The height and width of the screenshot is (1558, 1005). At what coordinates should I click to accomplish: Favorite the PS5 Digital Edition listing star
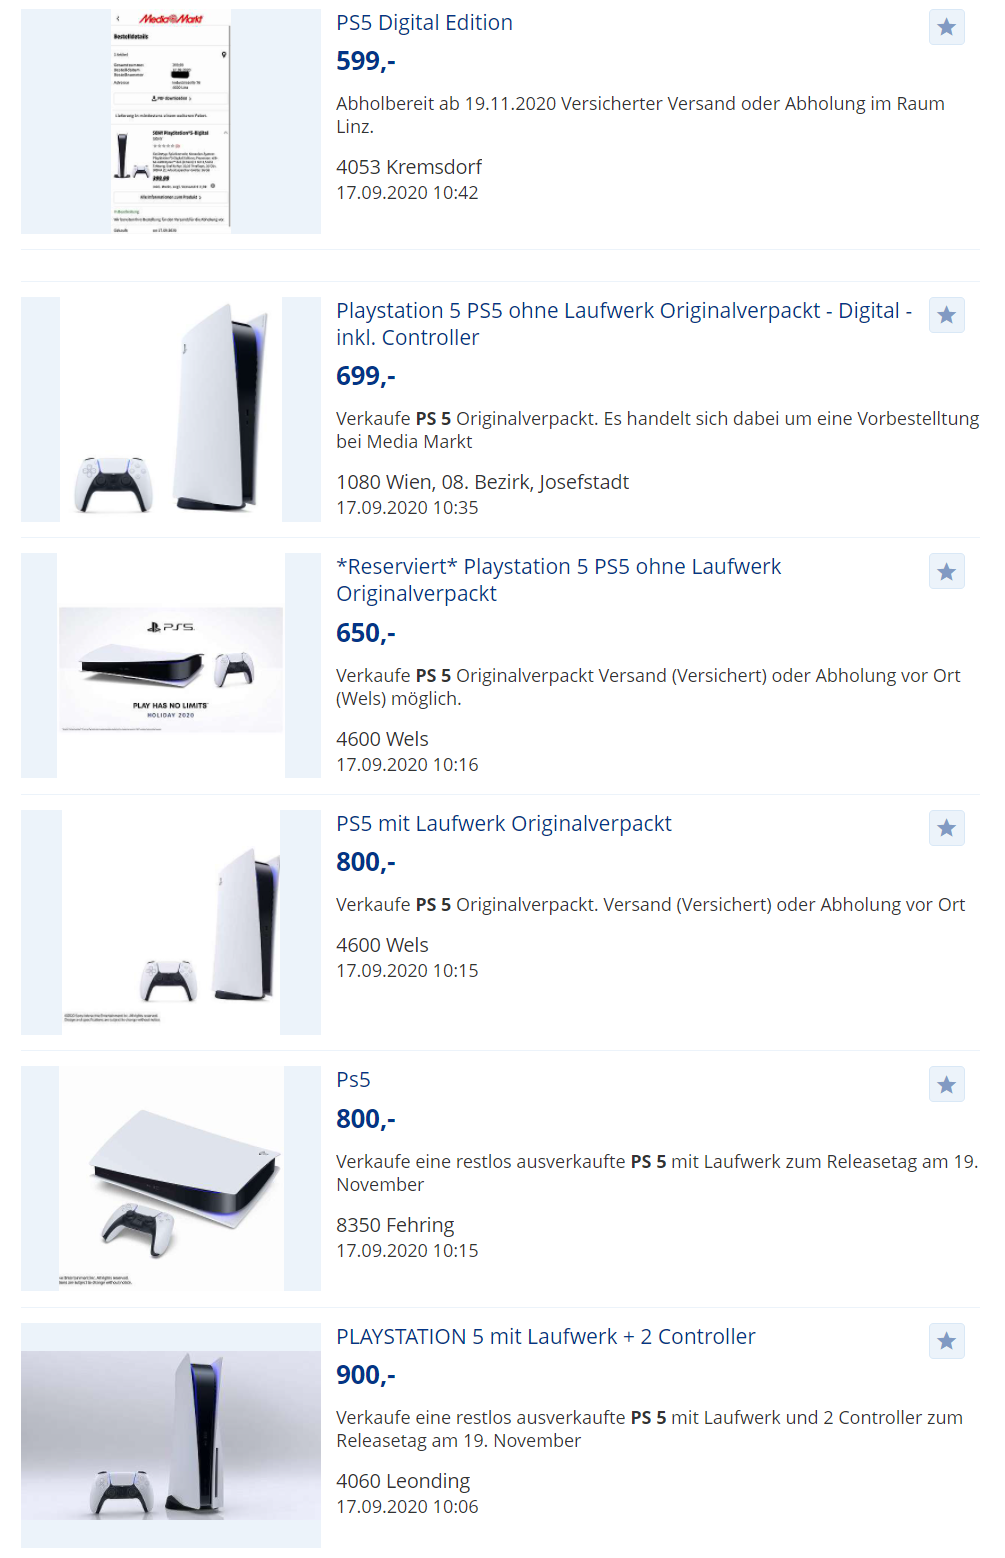946,27
